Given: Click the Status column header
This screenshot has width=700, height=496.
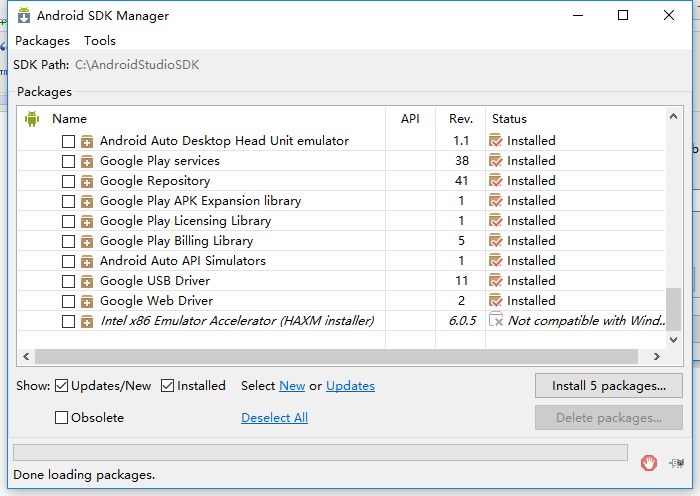Looking at the screenshot, I should (x=509, y=119).
